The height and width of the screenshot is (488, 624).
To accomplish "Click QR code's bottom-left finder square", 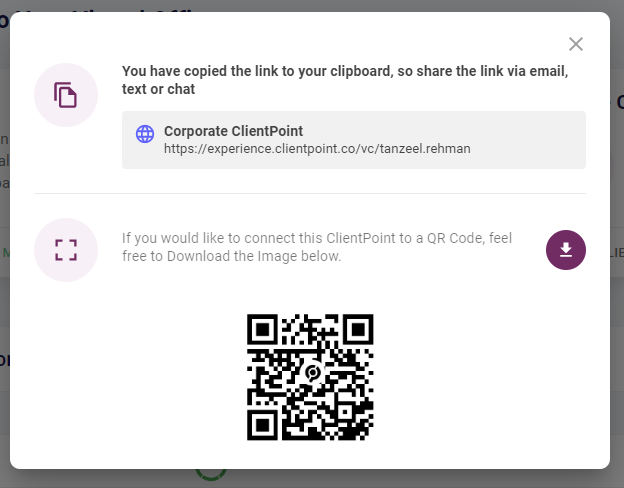I will tap(262, 425).
